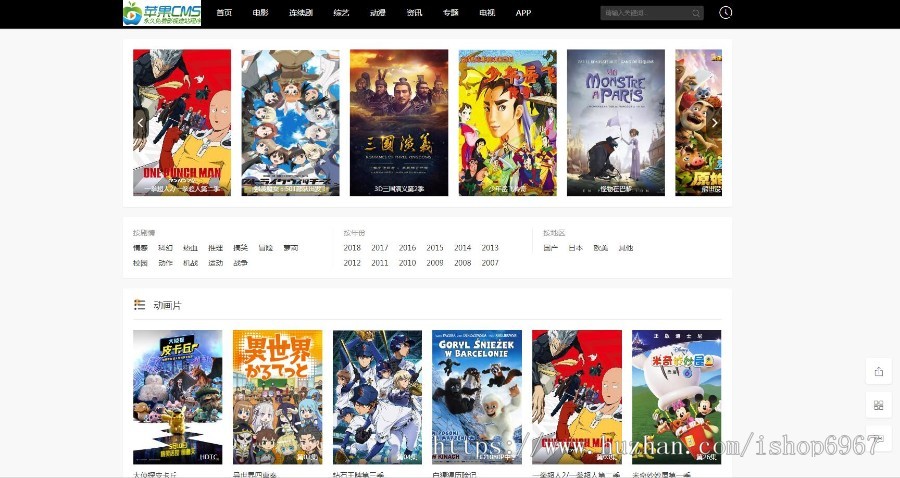
Task: Filter by genre 搞笑
Action: click(240, 248)
